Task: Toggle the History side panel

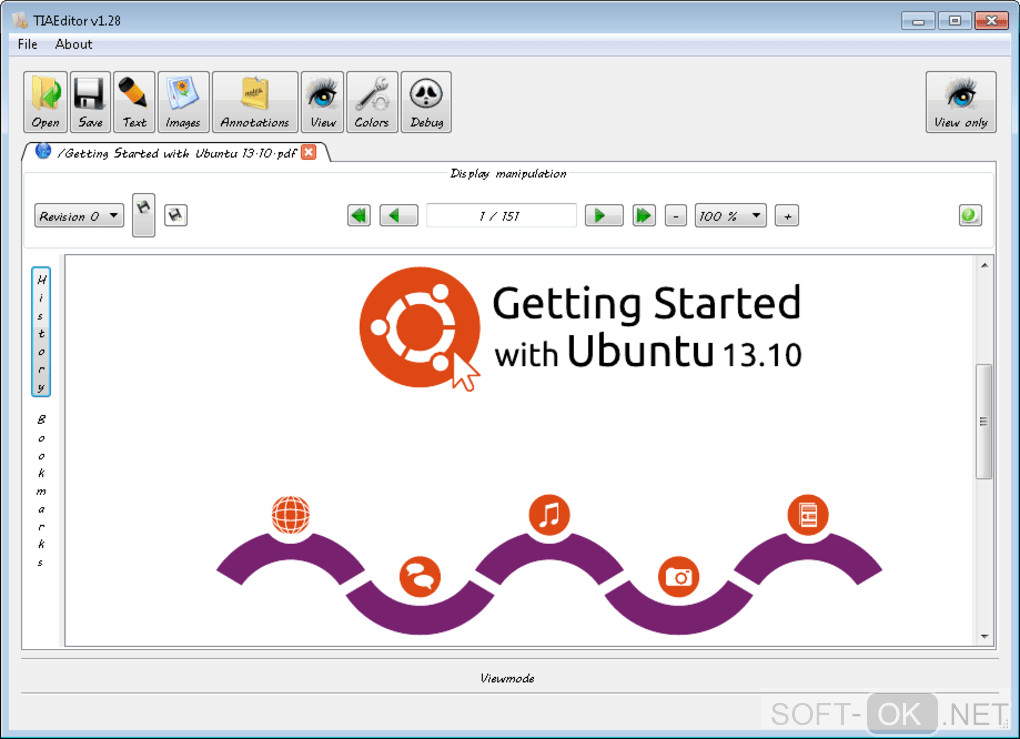Action: tap(41, 332)
